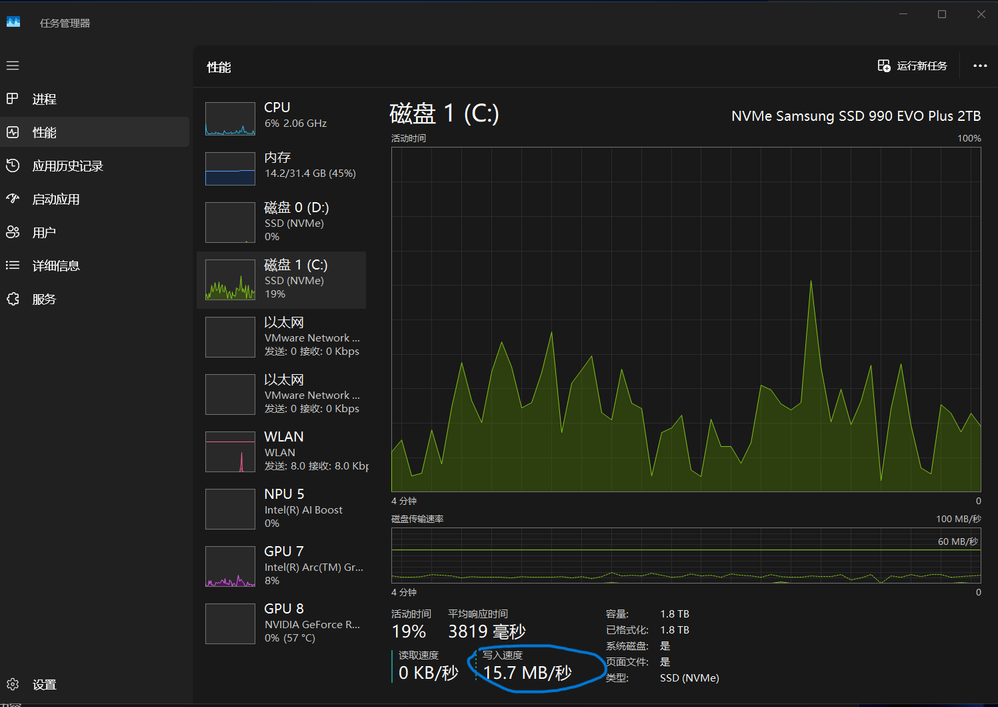
Task: Click the Task Manager app icon in title bar
Action: coord(13,22)
